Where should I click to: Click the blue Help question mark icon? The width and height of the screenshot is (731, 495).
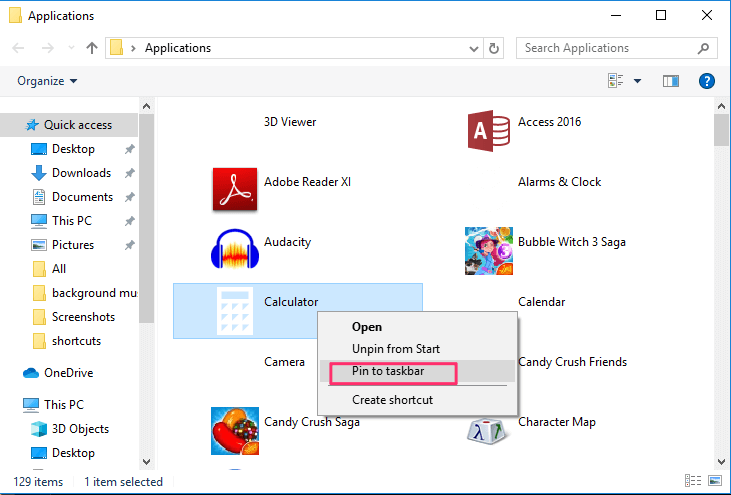[x=707, y=81]
